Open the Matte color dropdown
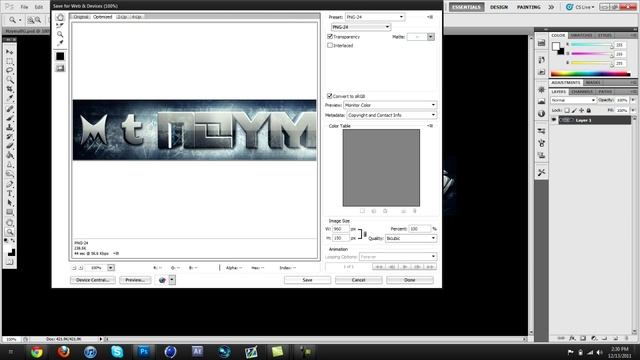The height and width of the screenshot is (360, 640). click(x=431, y=37)
